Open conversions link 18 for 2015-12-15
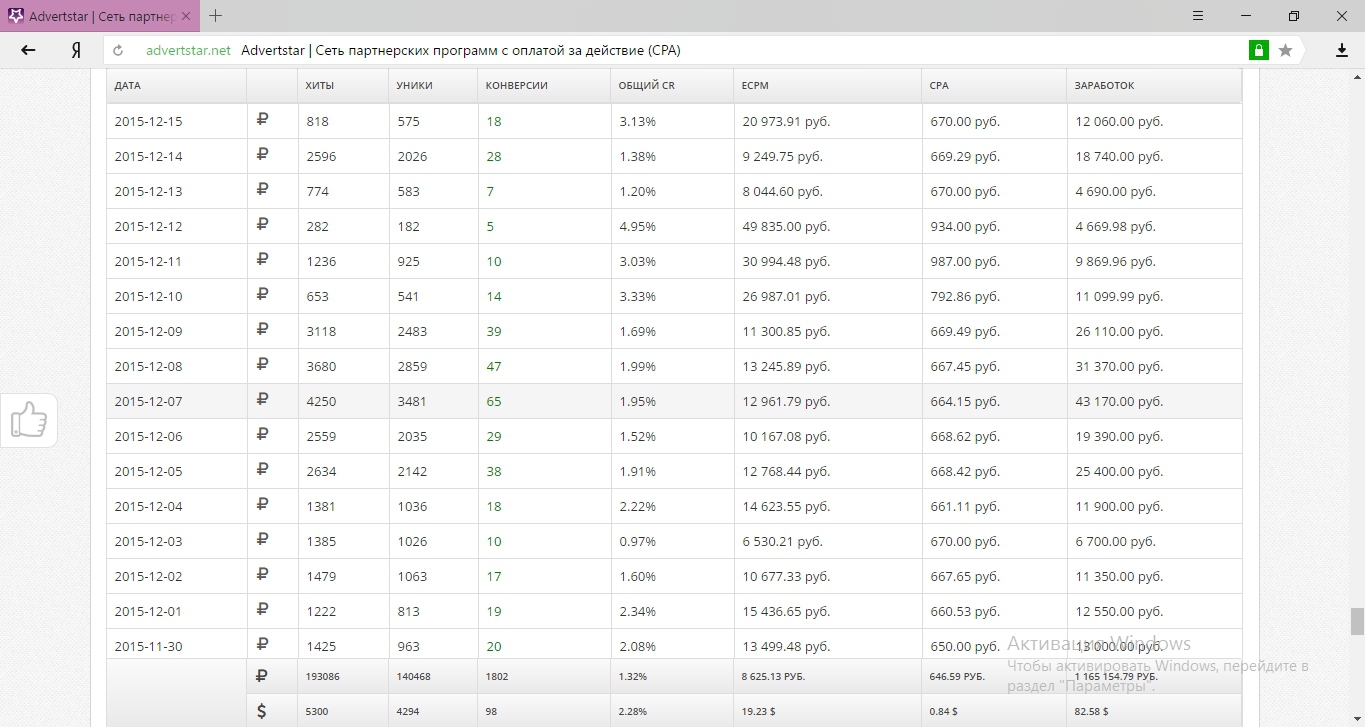 [494, 121]
